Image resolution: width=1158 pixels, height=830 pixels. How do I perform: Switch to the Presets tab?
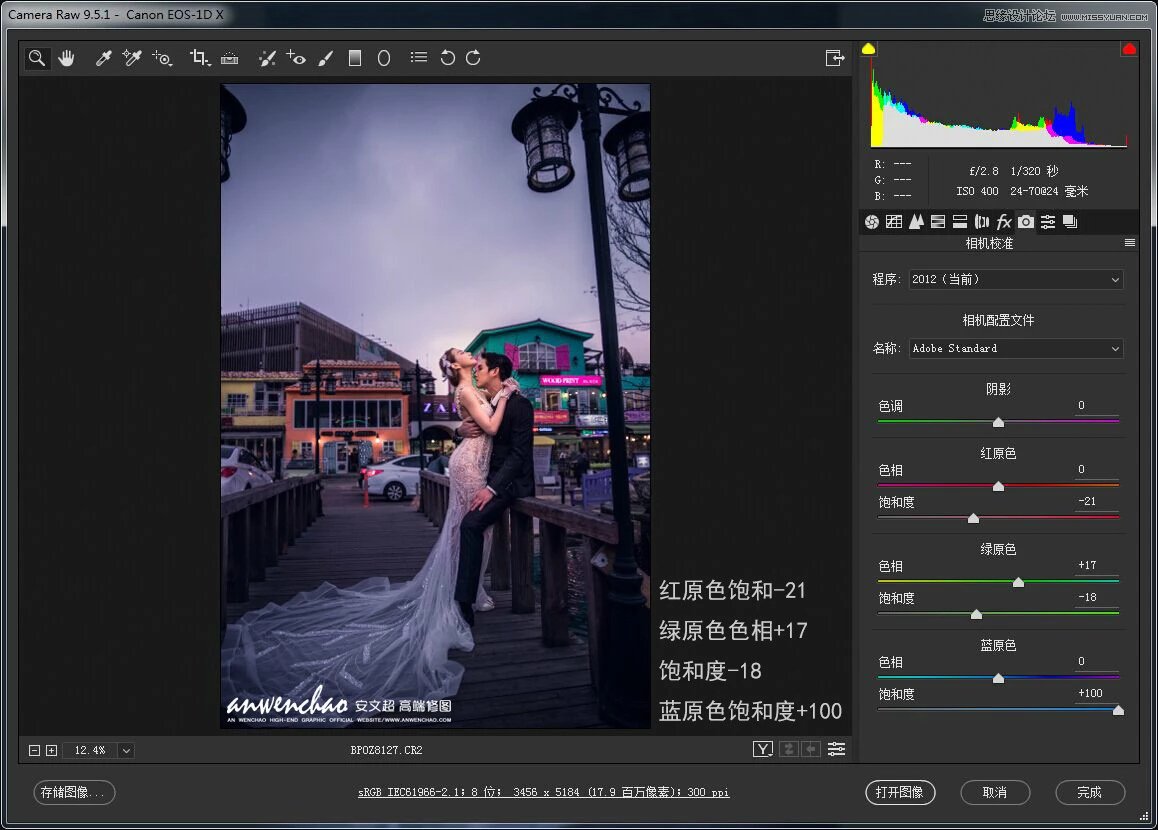(1048, 222)
